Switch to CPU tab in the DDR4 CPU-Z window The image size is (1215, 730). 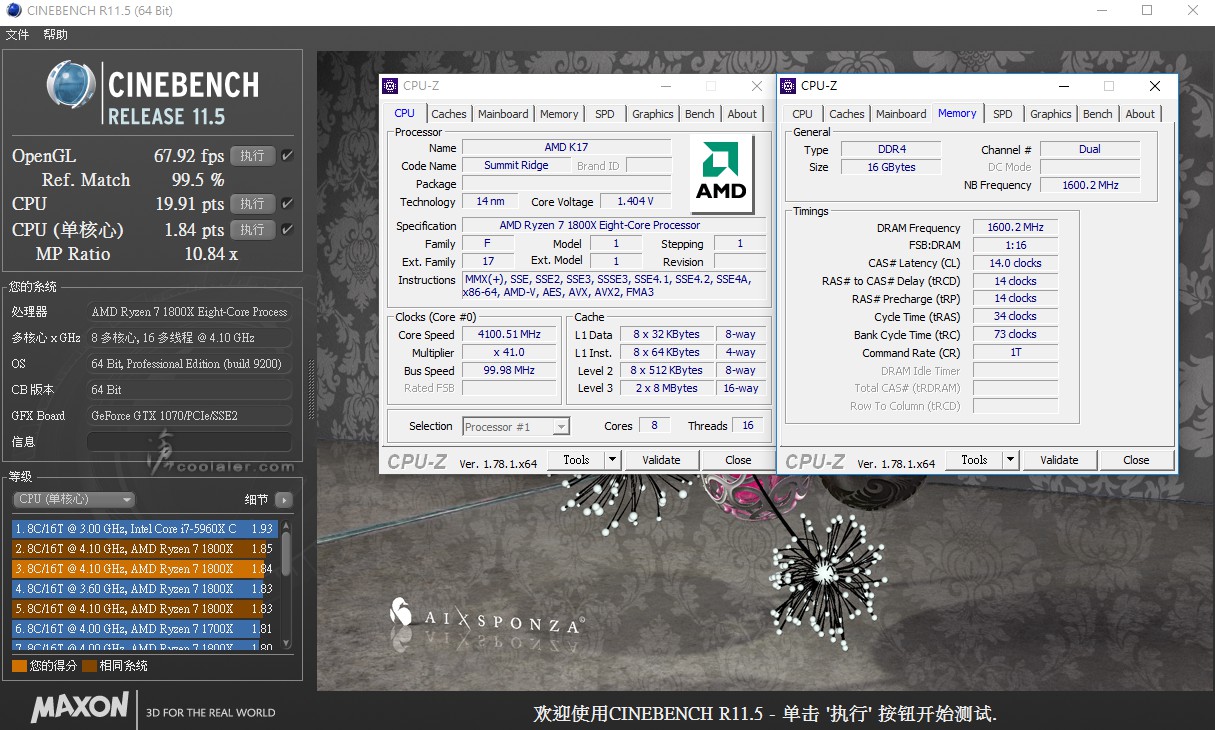coord(803,114)
